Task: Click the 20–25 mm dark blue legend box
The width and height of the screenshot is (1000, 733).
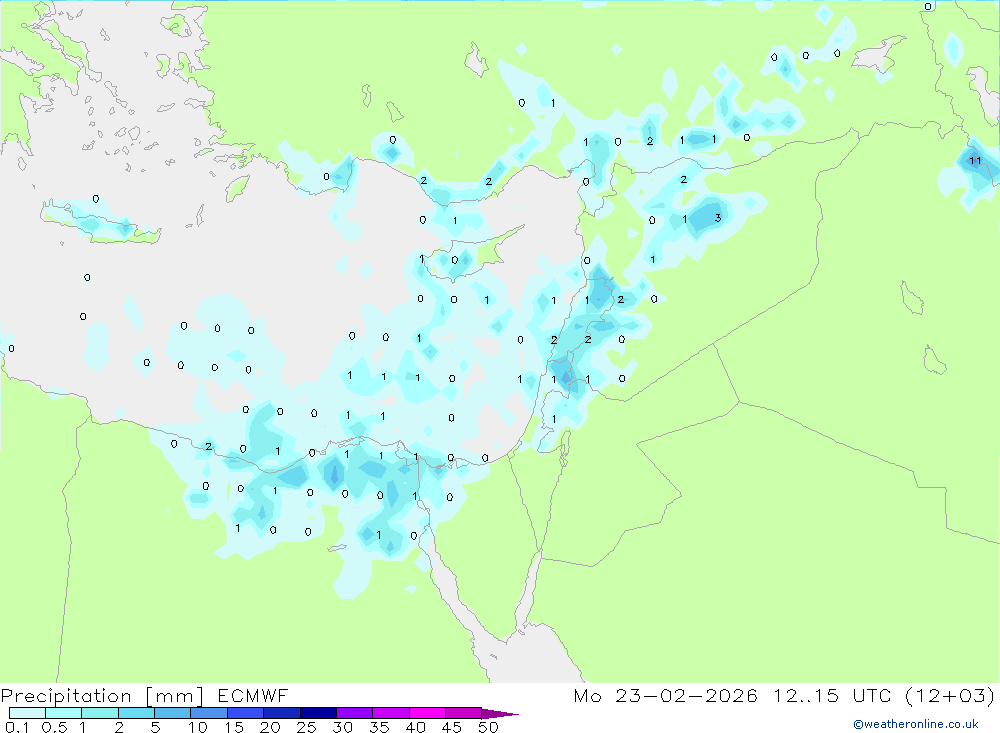Action: point(282,713)
